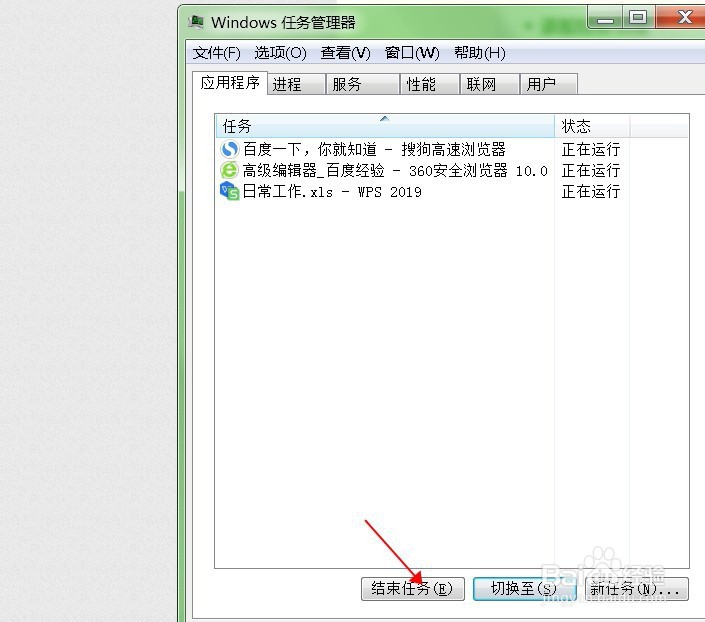Click the Sogou browser icon in task list
This screenshot has width=705, height=622.
click(229, 149)
